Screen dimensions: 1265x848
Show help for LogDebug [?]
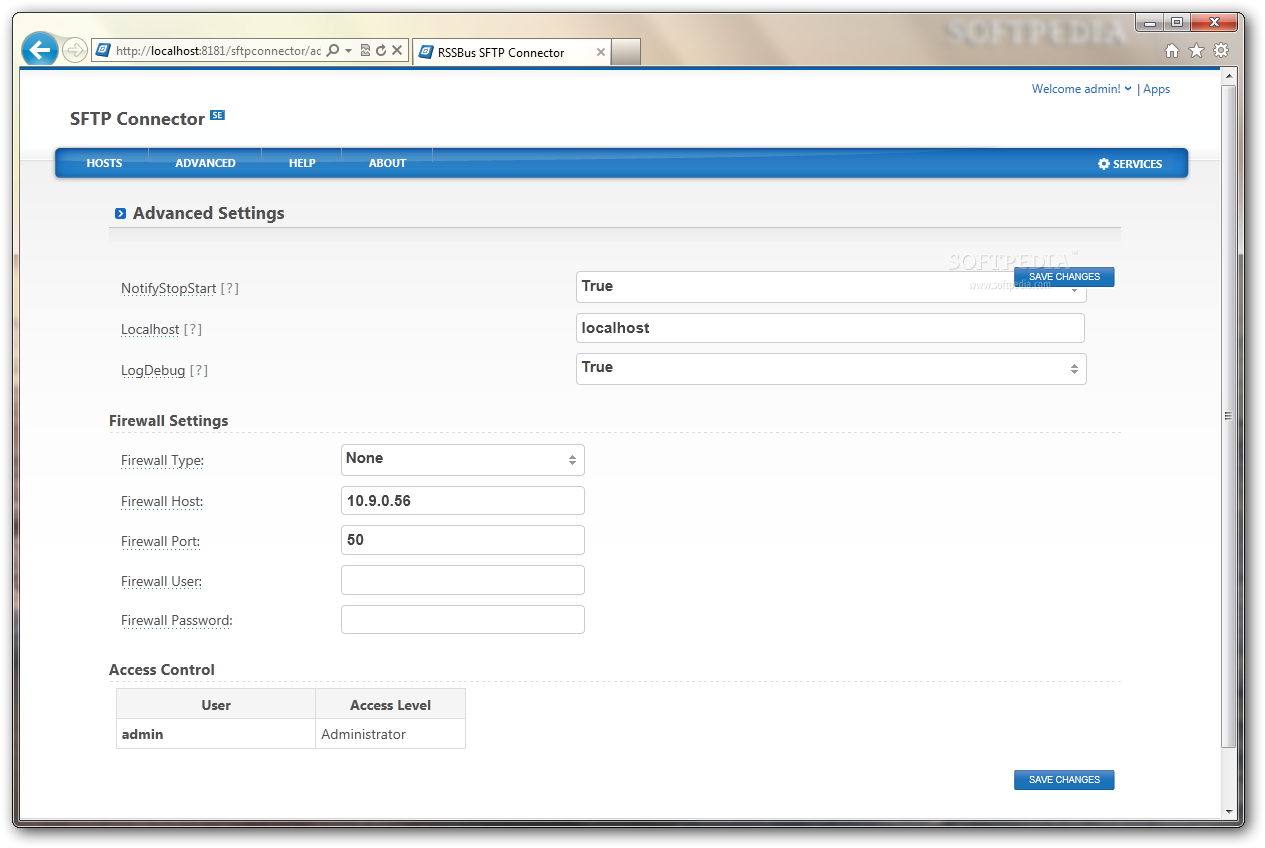coord(198,370)
